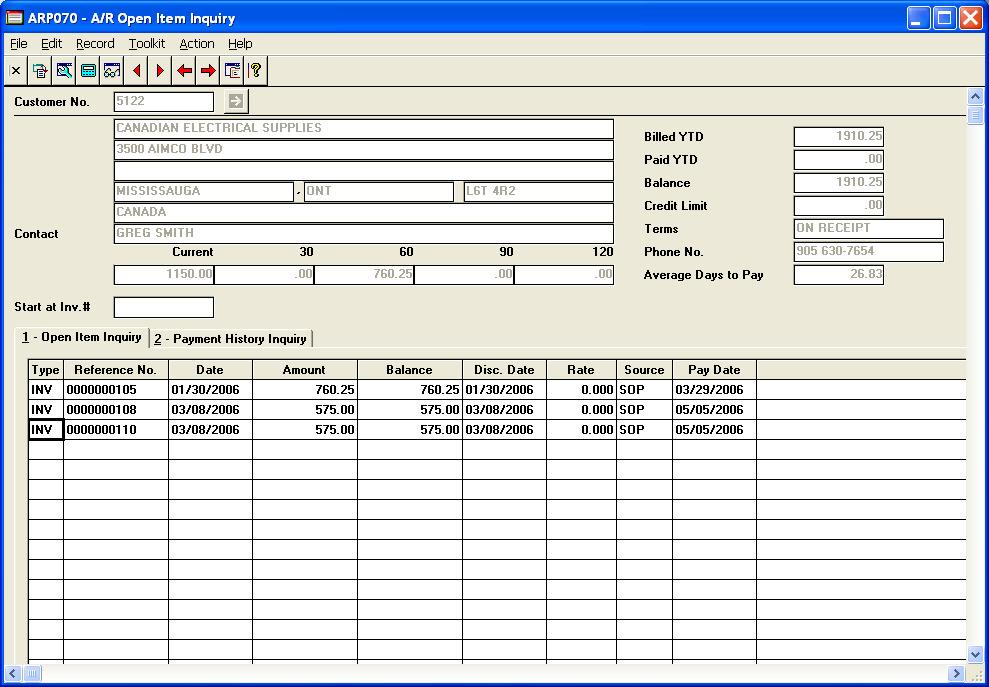Click the Terms field ON RECEIPT

tap(869, 229)
